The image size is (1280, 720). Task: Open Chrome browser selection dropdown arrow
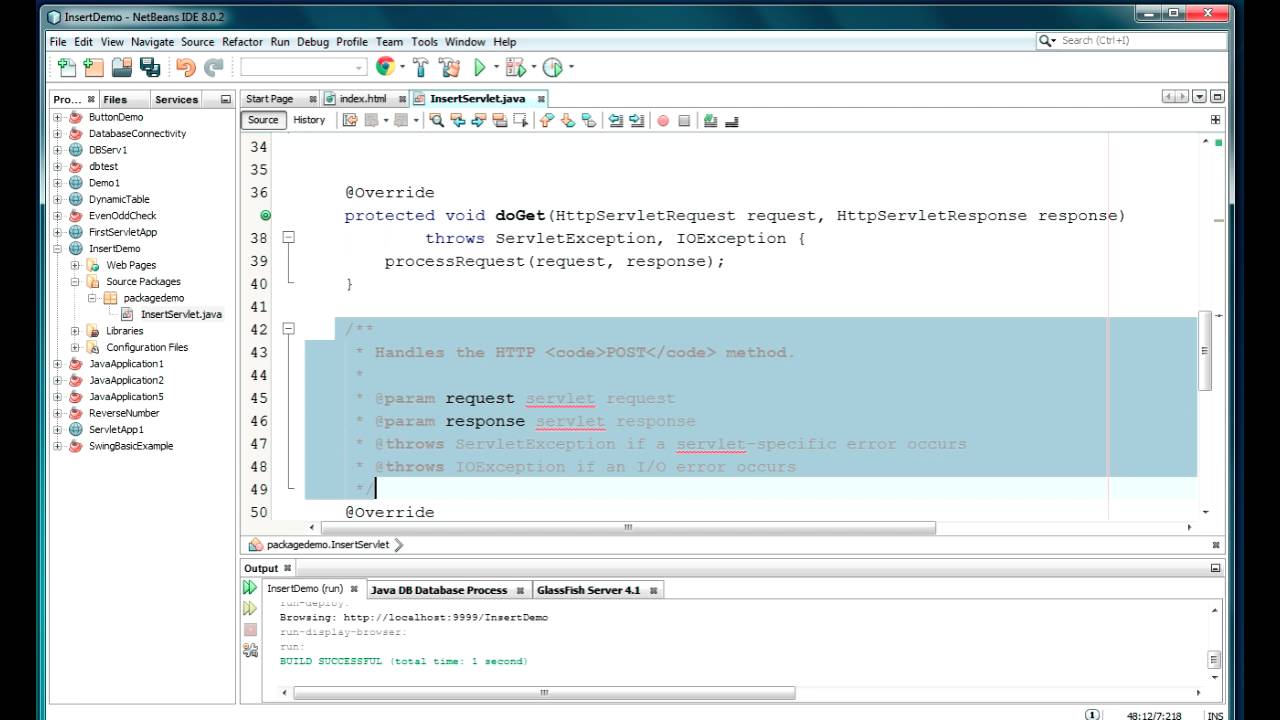[402, 68]
